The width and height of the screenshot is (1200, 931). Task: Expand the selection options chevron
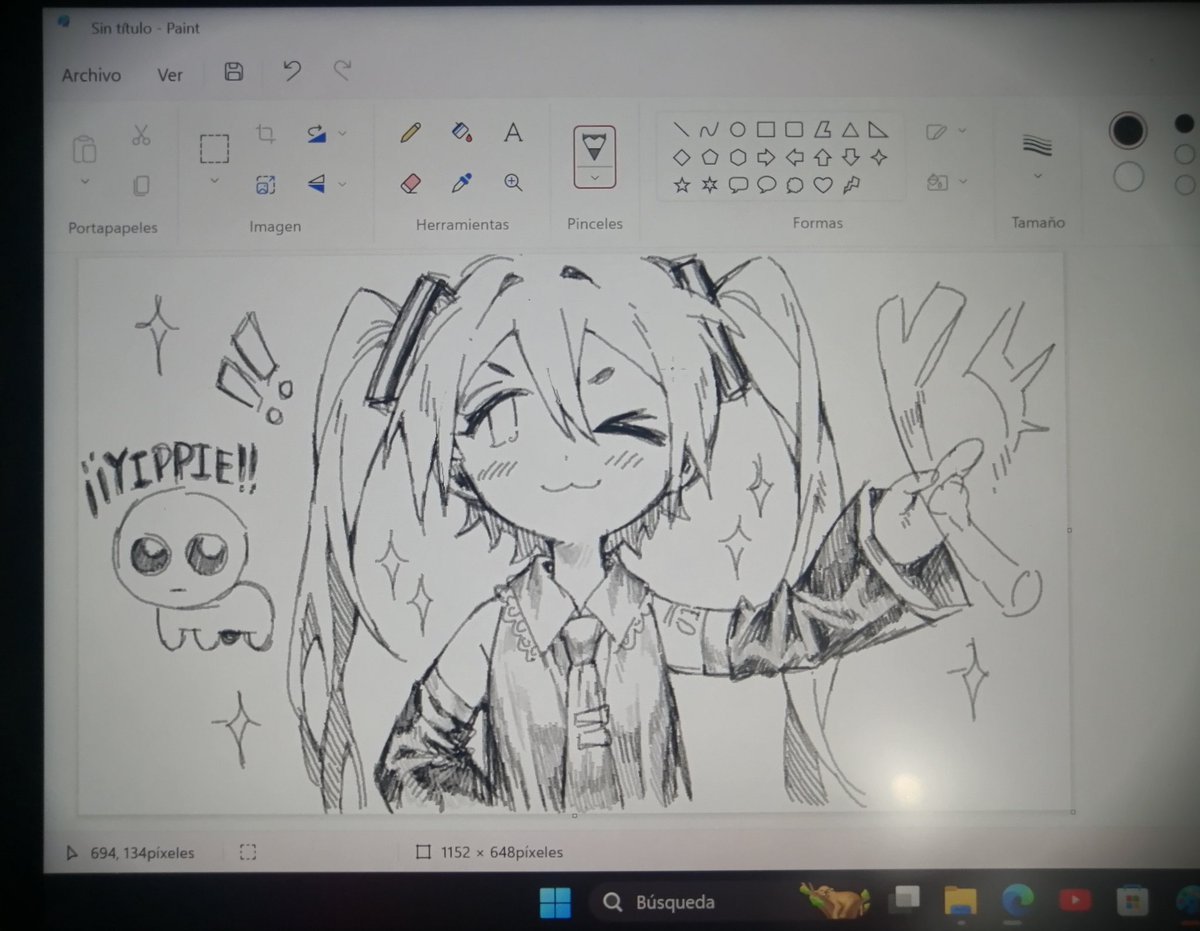(x=214, y=180)
